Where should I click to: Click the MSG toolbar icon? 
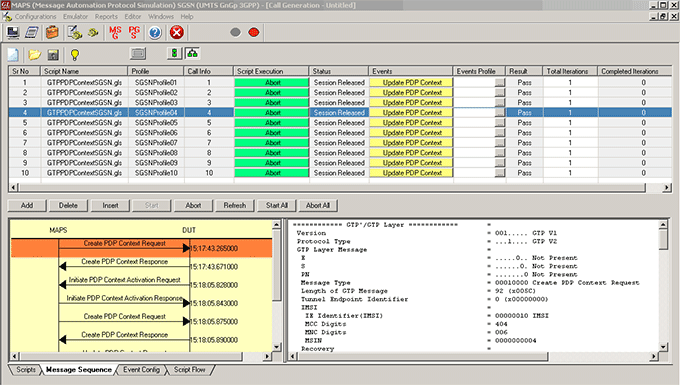tap(115, 33)
